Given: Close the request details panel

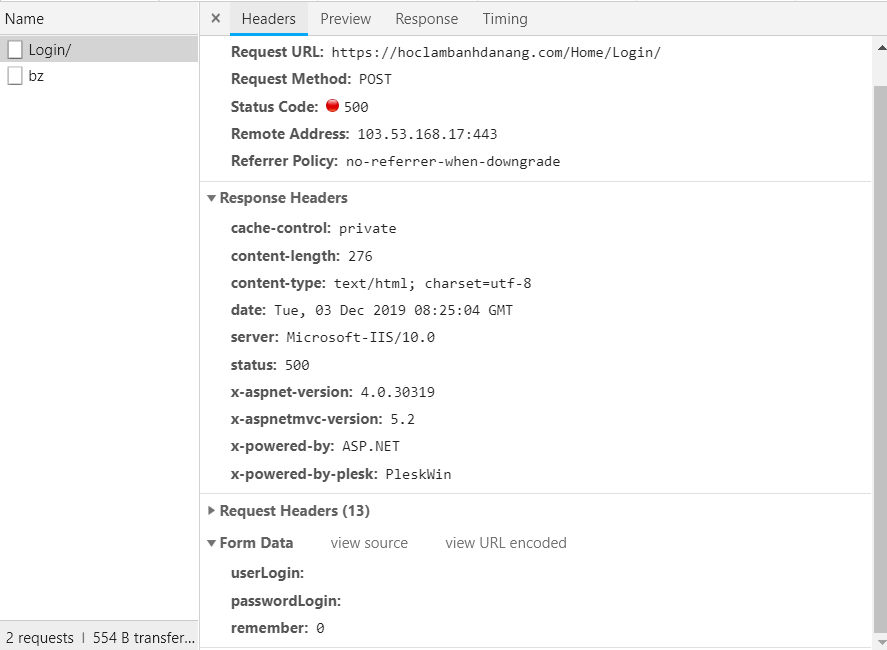Looking at the screenshot, I should [x=216, y=18].
